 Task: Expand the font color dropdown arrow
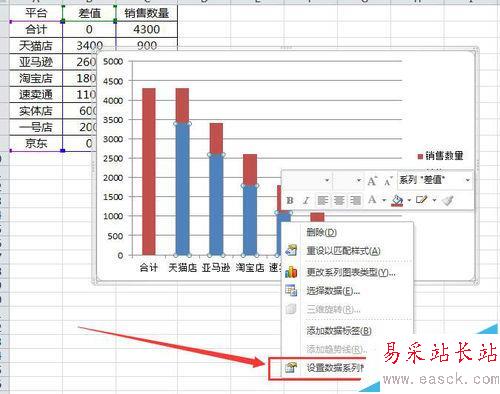click(384, 200)
